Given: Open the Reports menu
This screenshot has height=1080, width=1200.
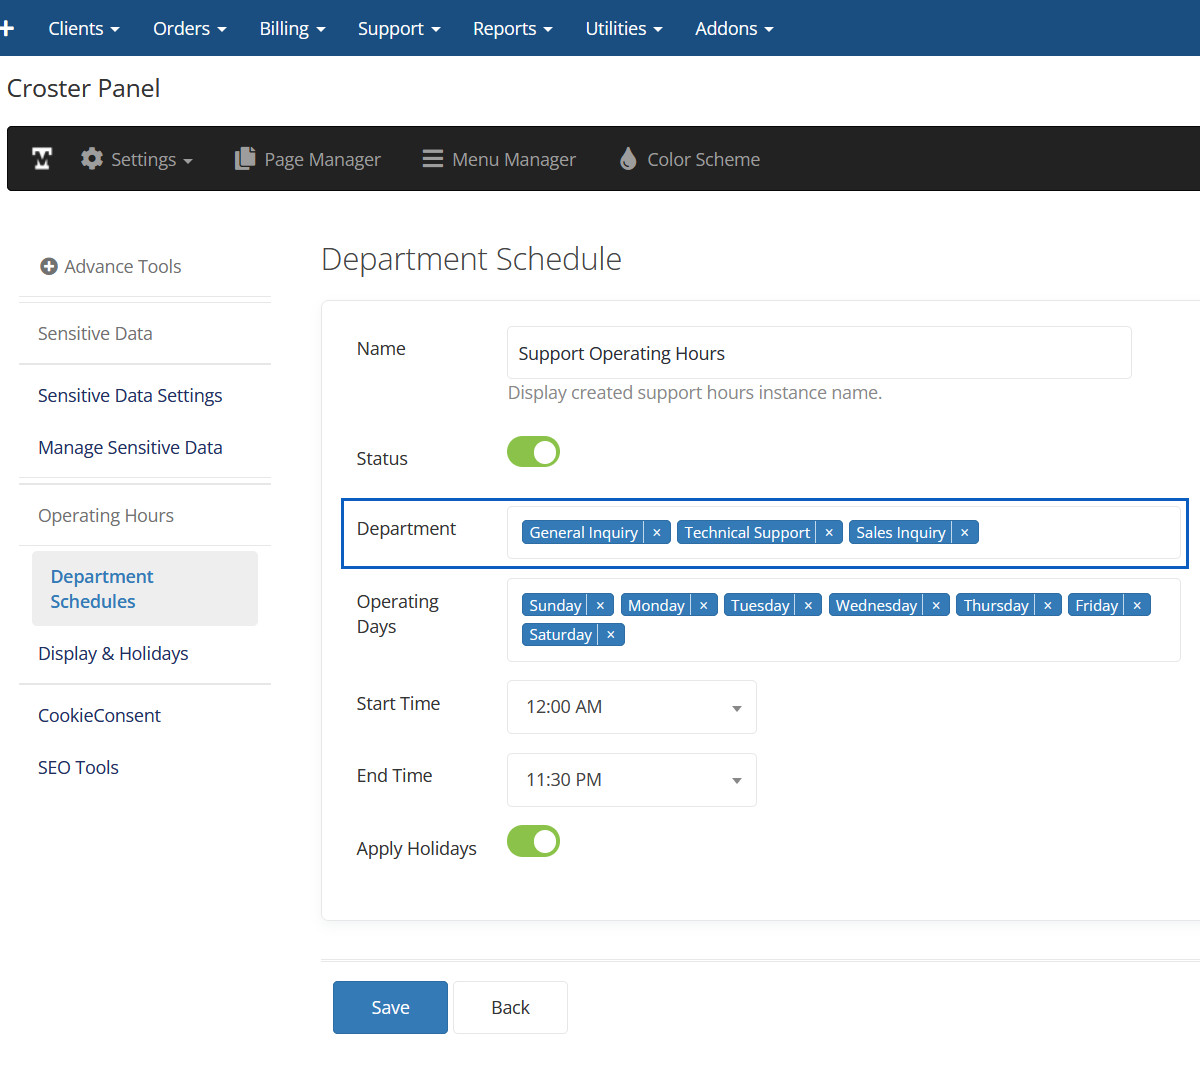Looking at the screenshot, I should pos(512,28).
